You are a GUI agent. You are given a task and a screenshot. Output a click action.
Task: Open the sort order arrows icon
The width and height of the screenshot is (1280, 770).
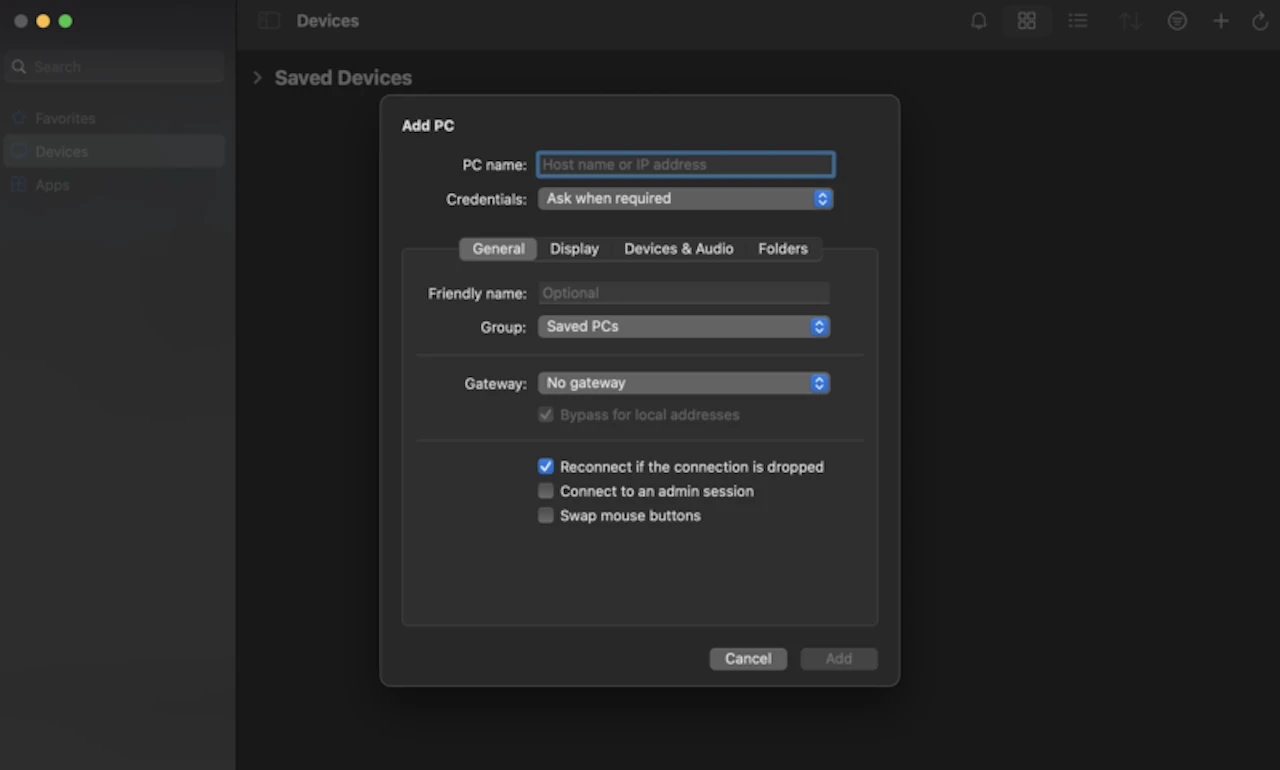tap(1130, 21)
